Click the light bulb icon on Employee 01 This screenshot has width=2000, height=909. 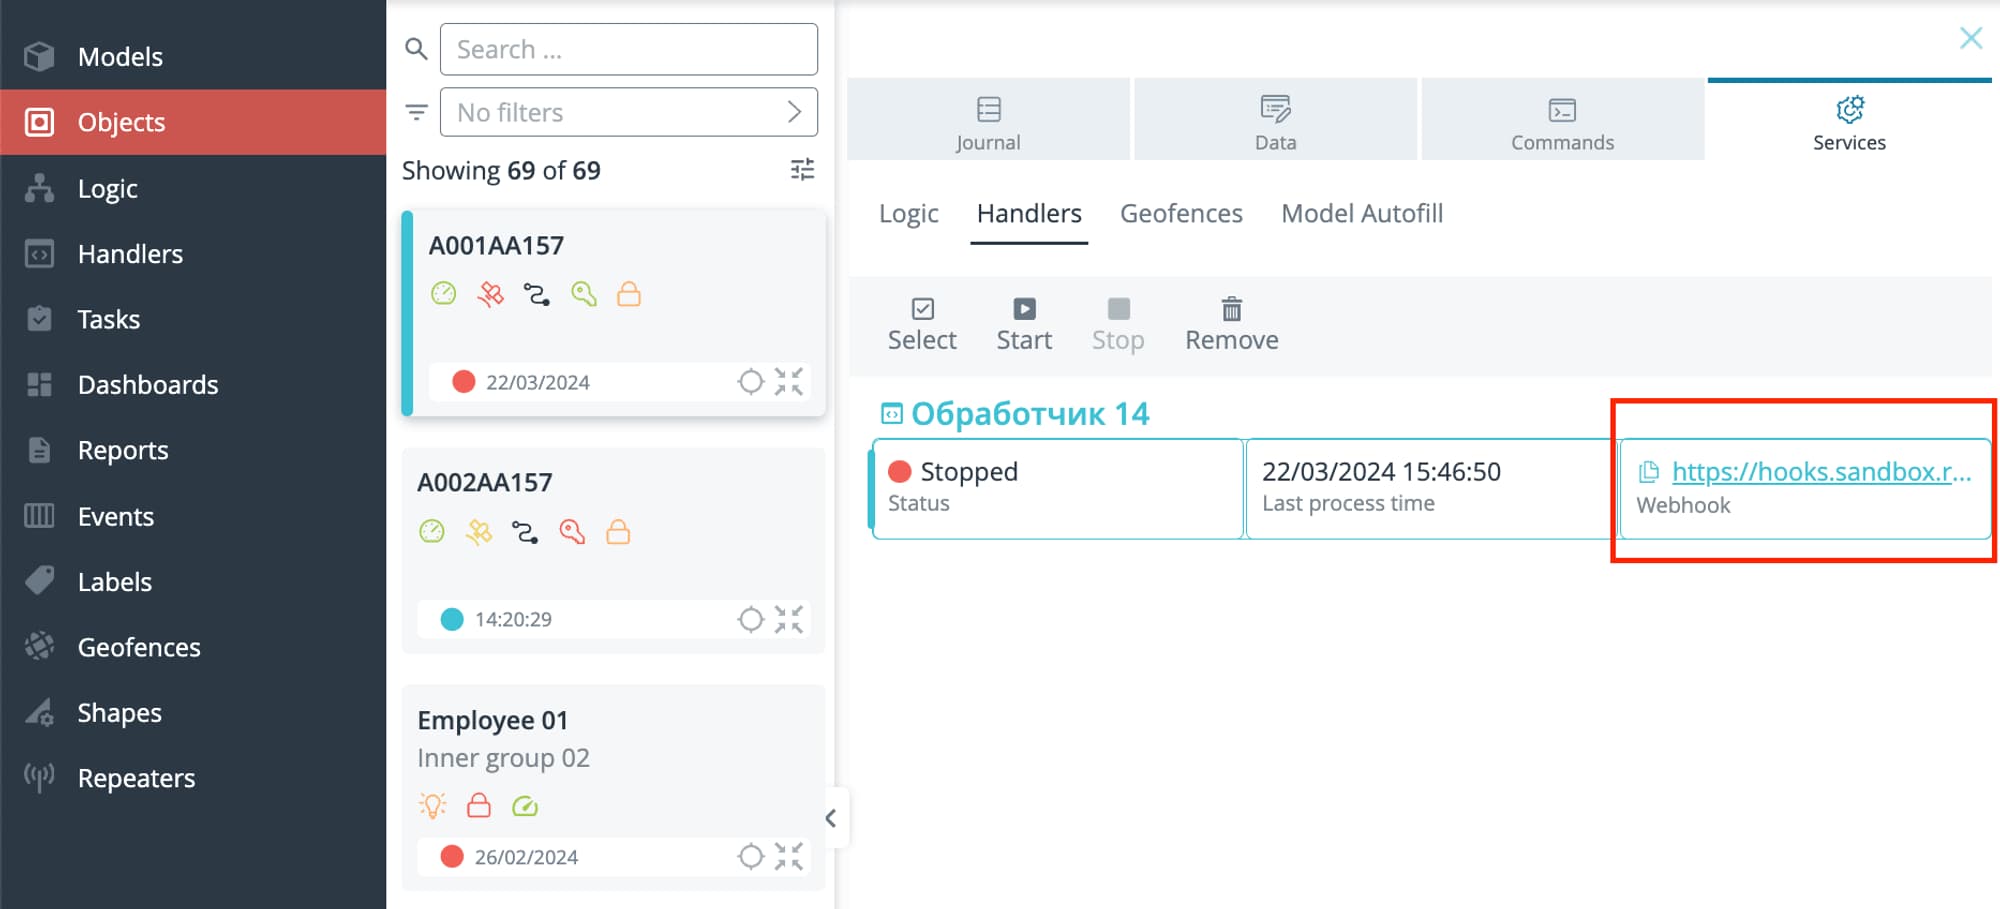pyautogui.click(x=432, y=806)
